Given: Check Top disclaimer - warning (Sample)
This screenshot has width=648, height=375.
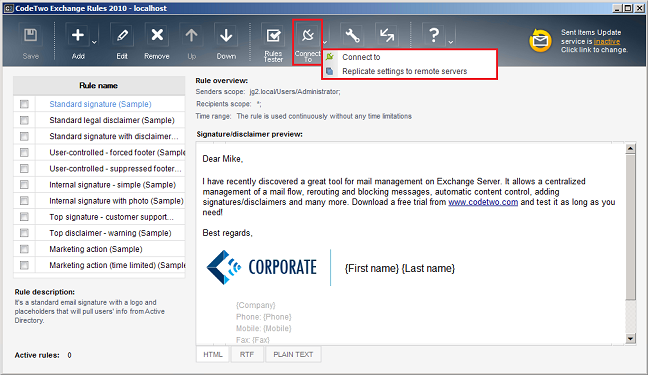Looking at the screenshot, I should pyautogui.click(x=24, y=233).
